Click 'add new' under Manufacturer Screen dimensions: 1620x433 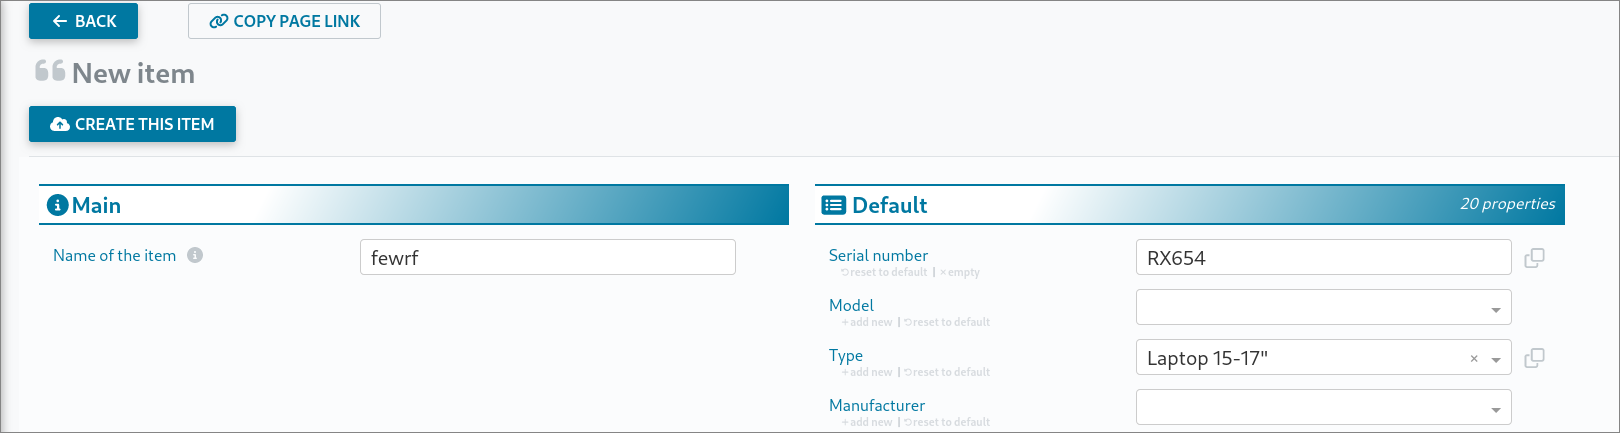(x=867, y=422)
